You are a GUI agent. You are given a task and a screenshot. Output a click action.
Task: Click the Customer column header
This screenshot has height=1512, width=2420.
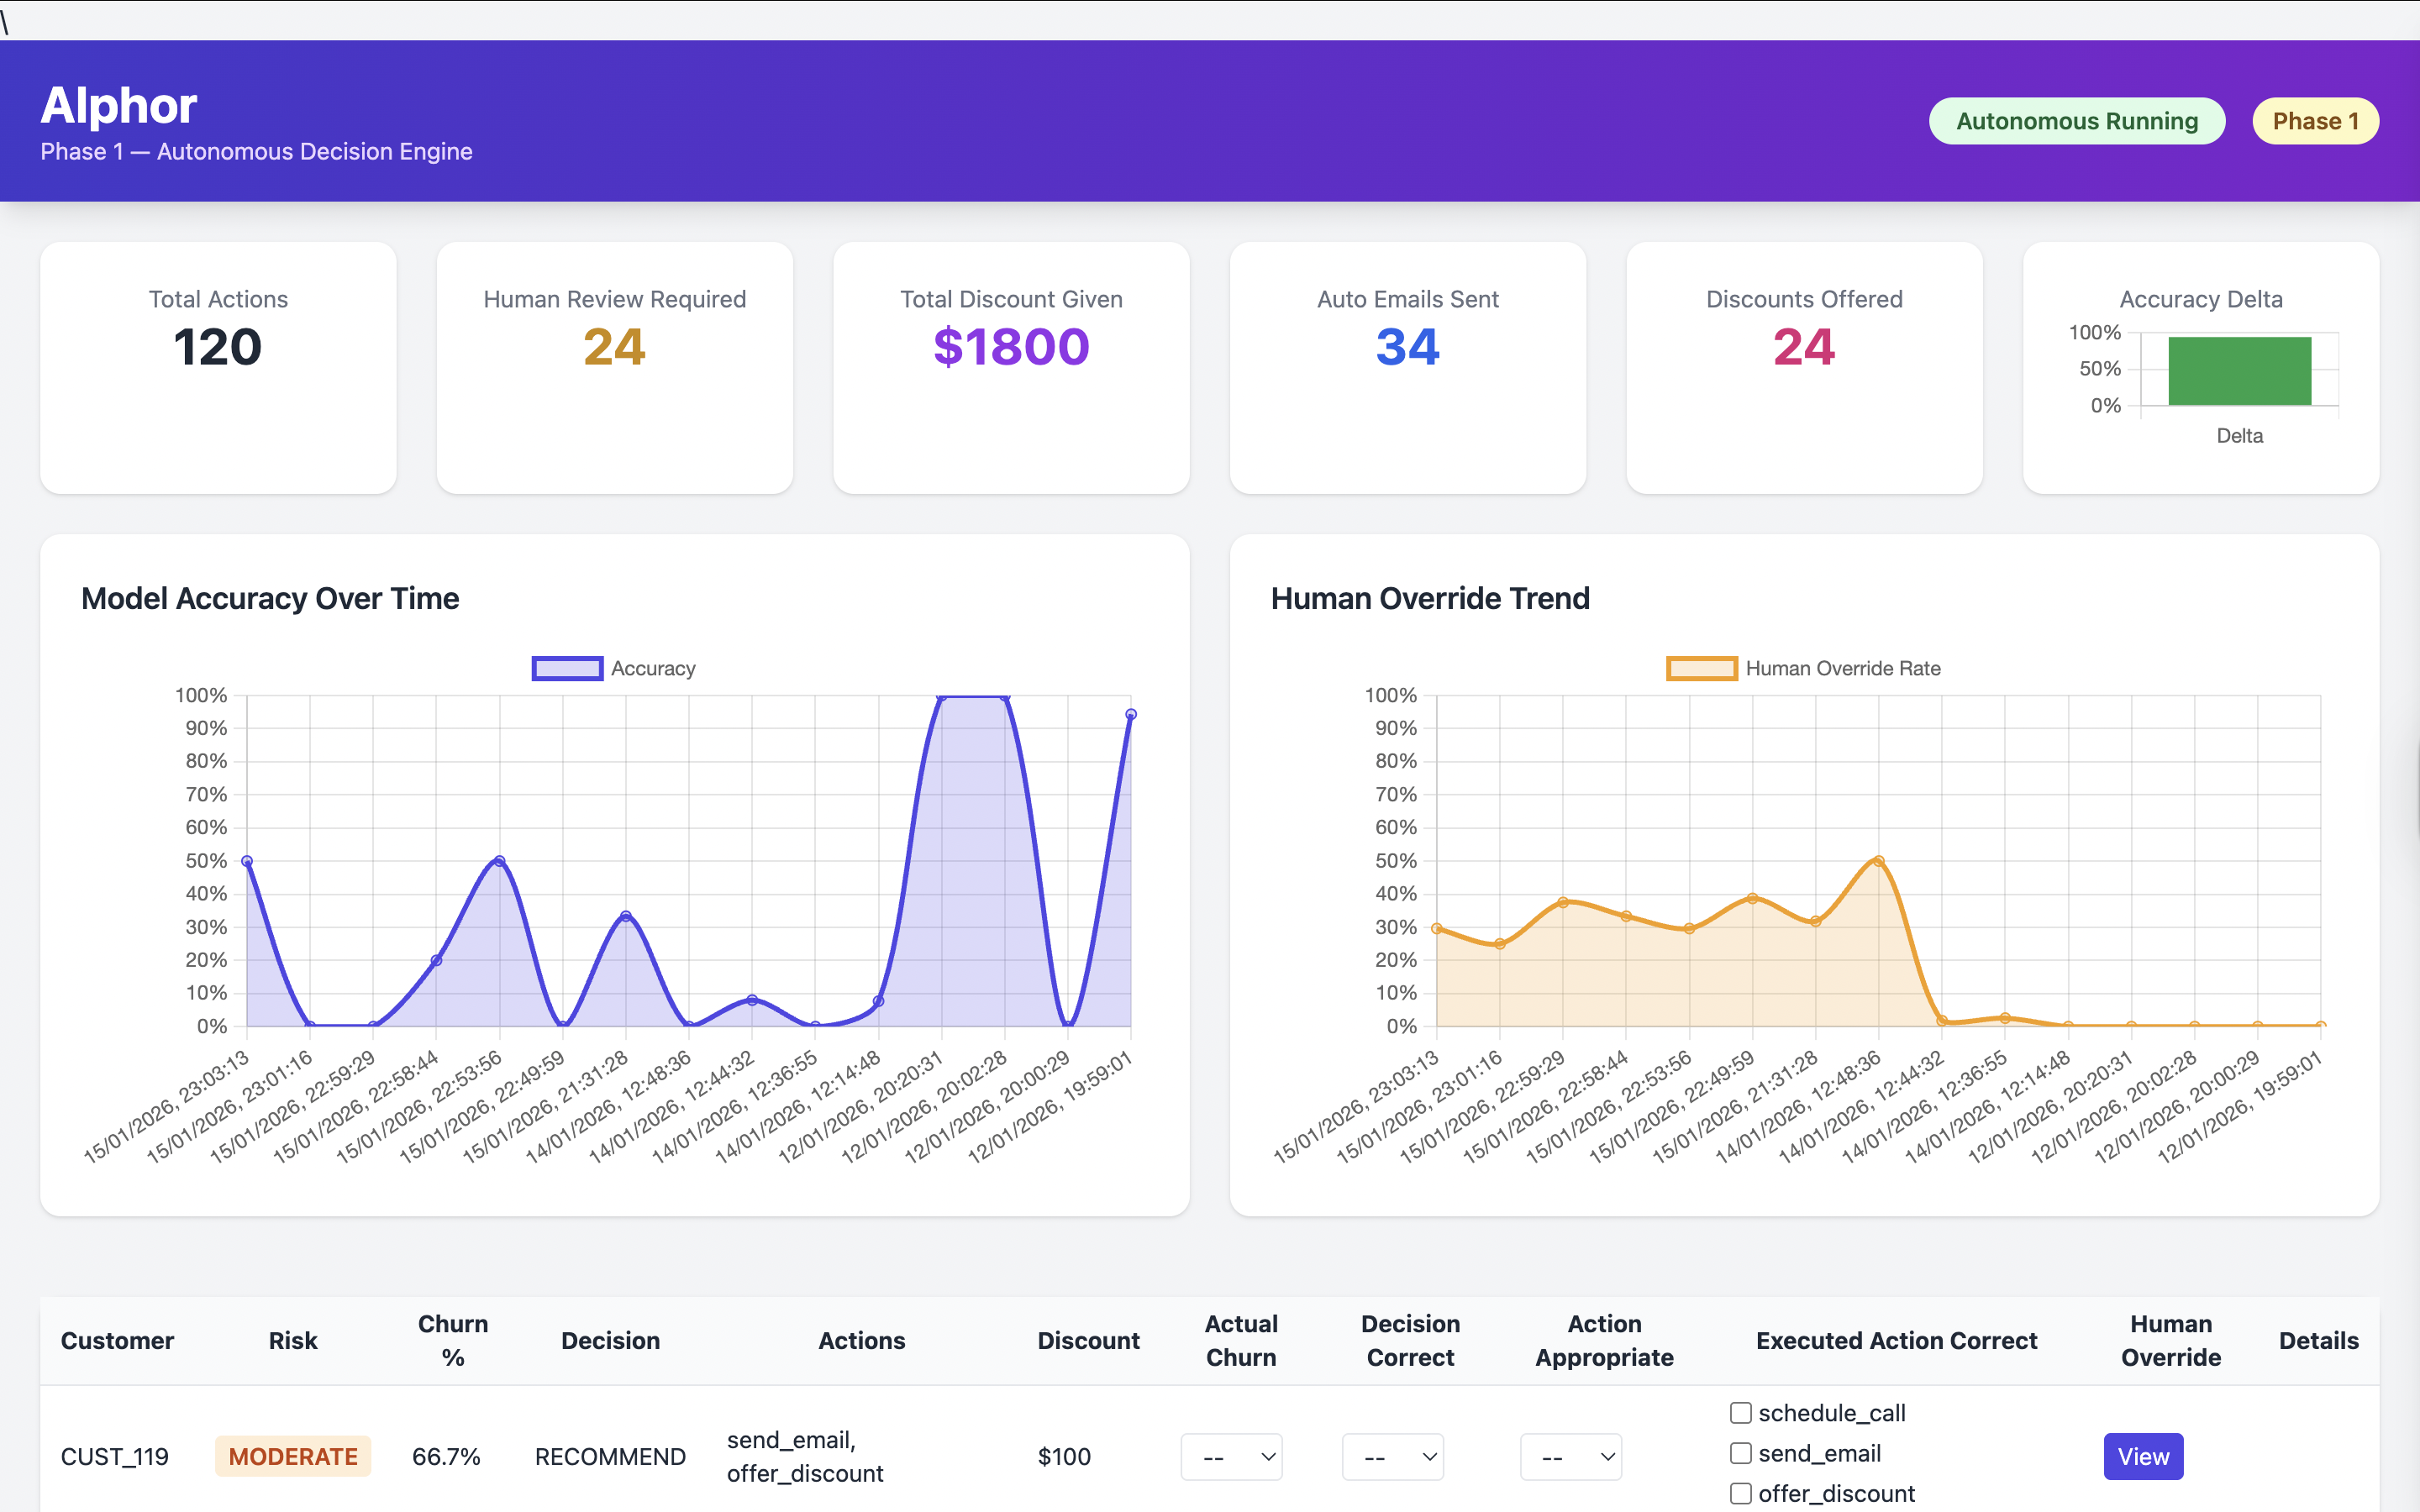pyautogui.click(x=117, y=1341)
